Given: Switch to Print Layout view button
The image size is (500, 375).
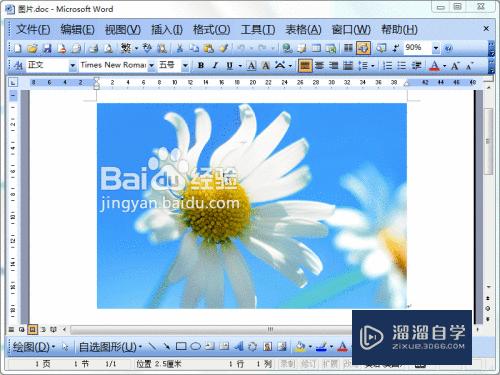Looking at the screenshot, I should coord(32,330).
